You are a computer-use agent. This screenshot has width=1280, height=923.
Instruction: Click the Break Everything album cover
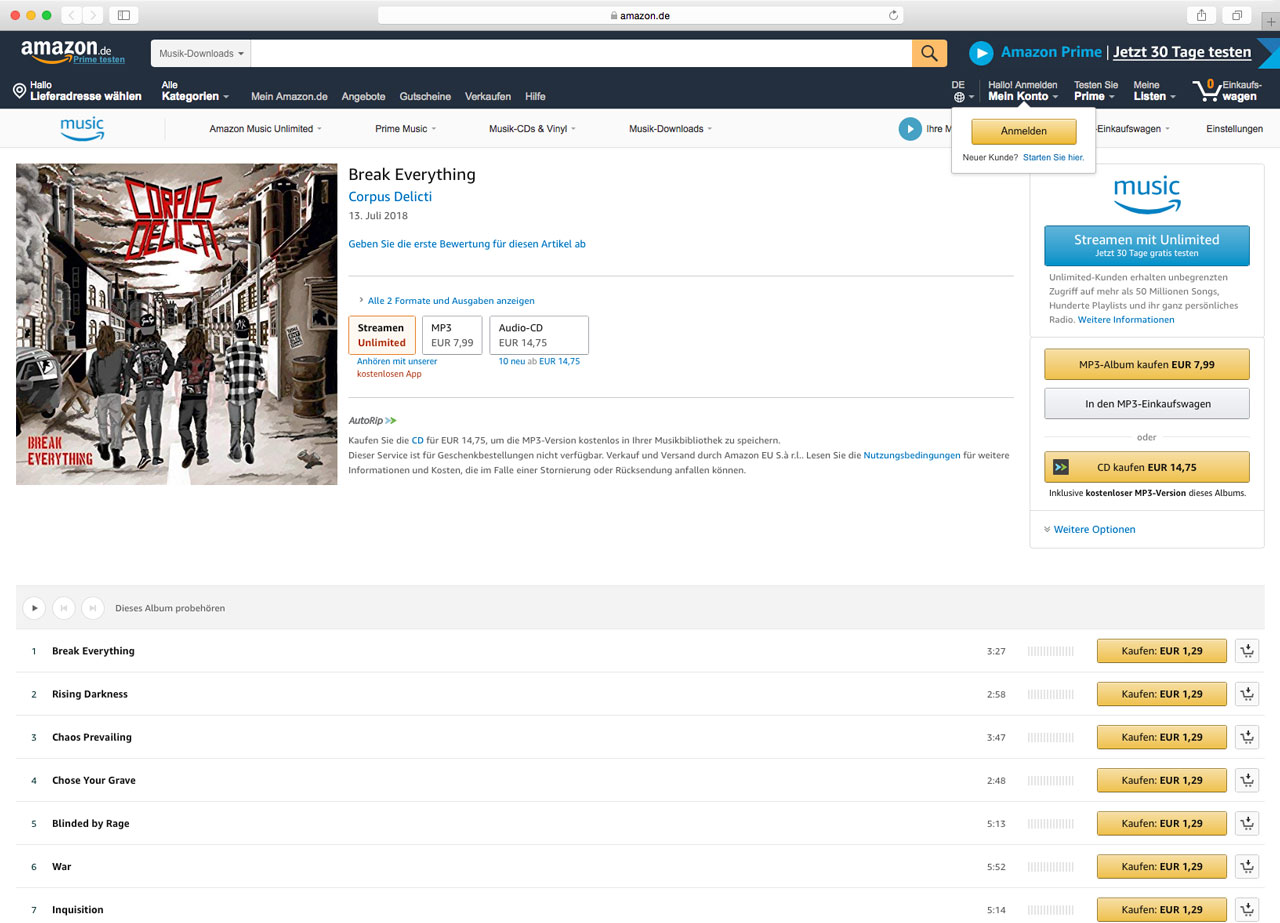[176, 324]
